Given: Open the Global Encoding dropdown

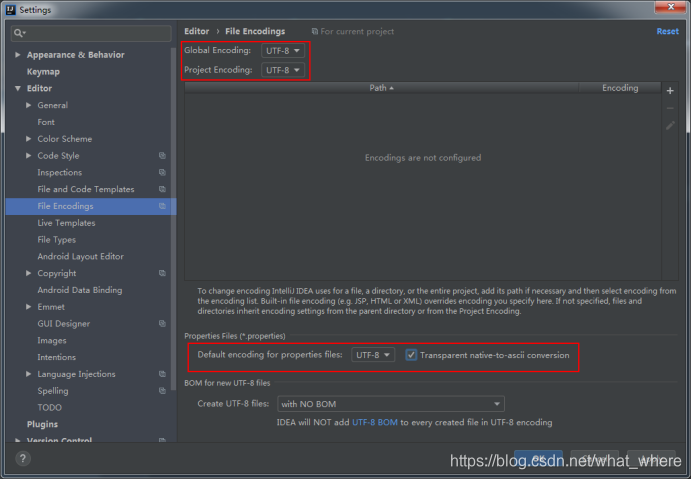Looking at the screenshot, I should [283, 51].
